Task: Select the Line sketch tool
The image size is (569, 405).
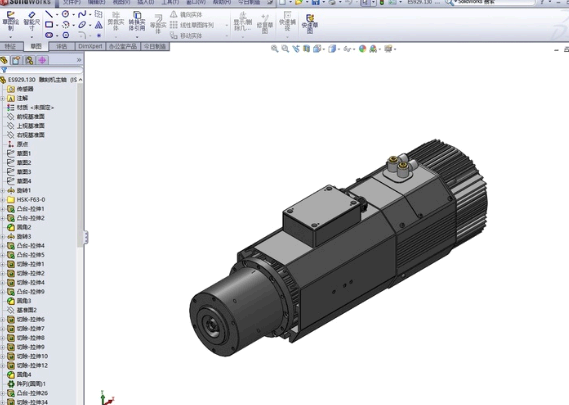Action: (49, 14)
